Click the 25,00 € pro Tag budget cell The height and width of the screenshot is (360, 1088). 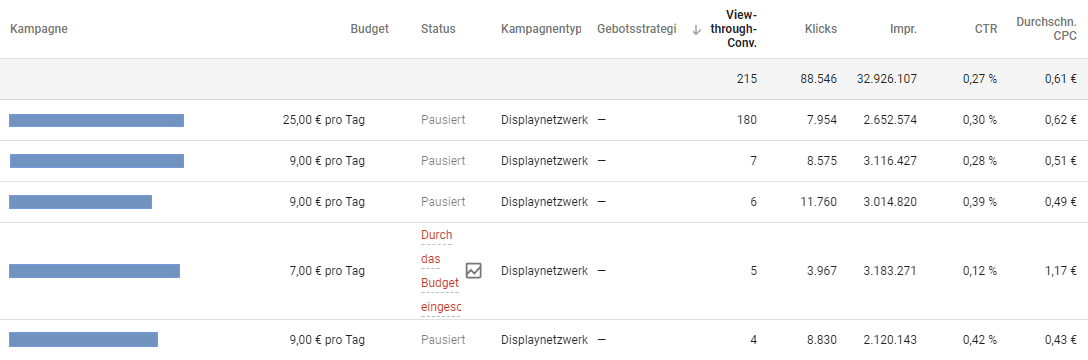pyautogui.click(x=324, y=120)
